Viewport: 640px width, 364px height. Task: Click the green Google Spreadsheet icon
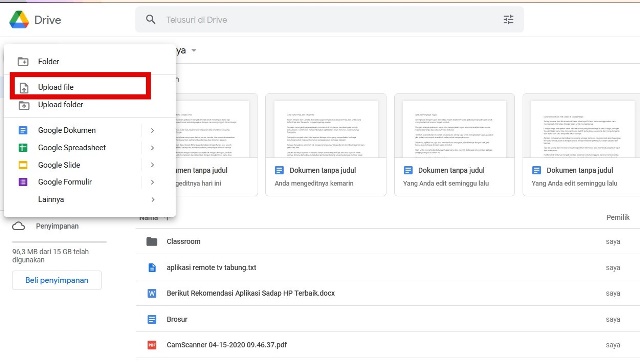(x=23, y=148)
